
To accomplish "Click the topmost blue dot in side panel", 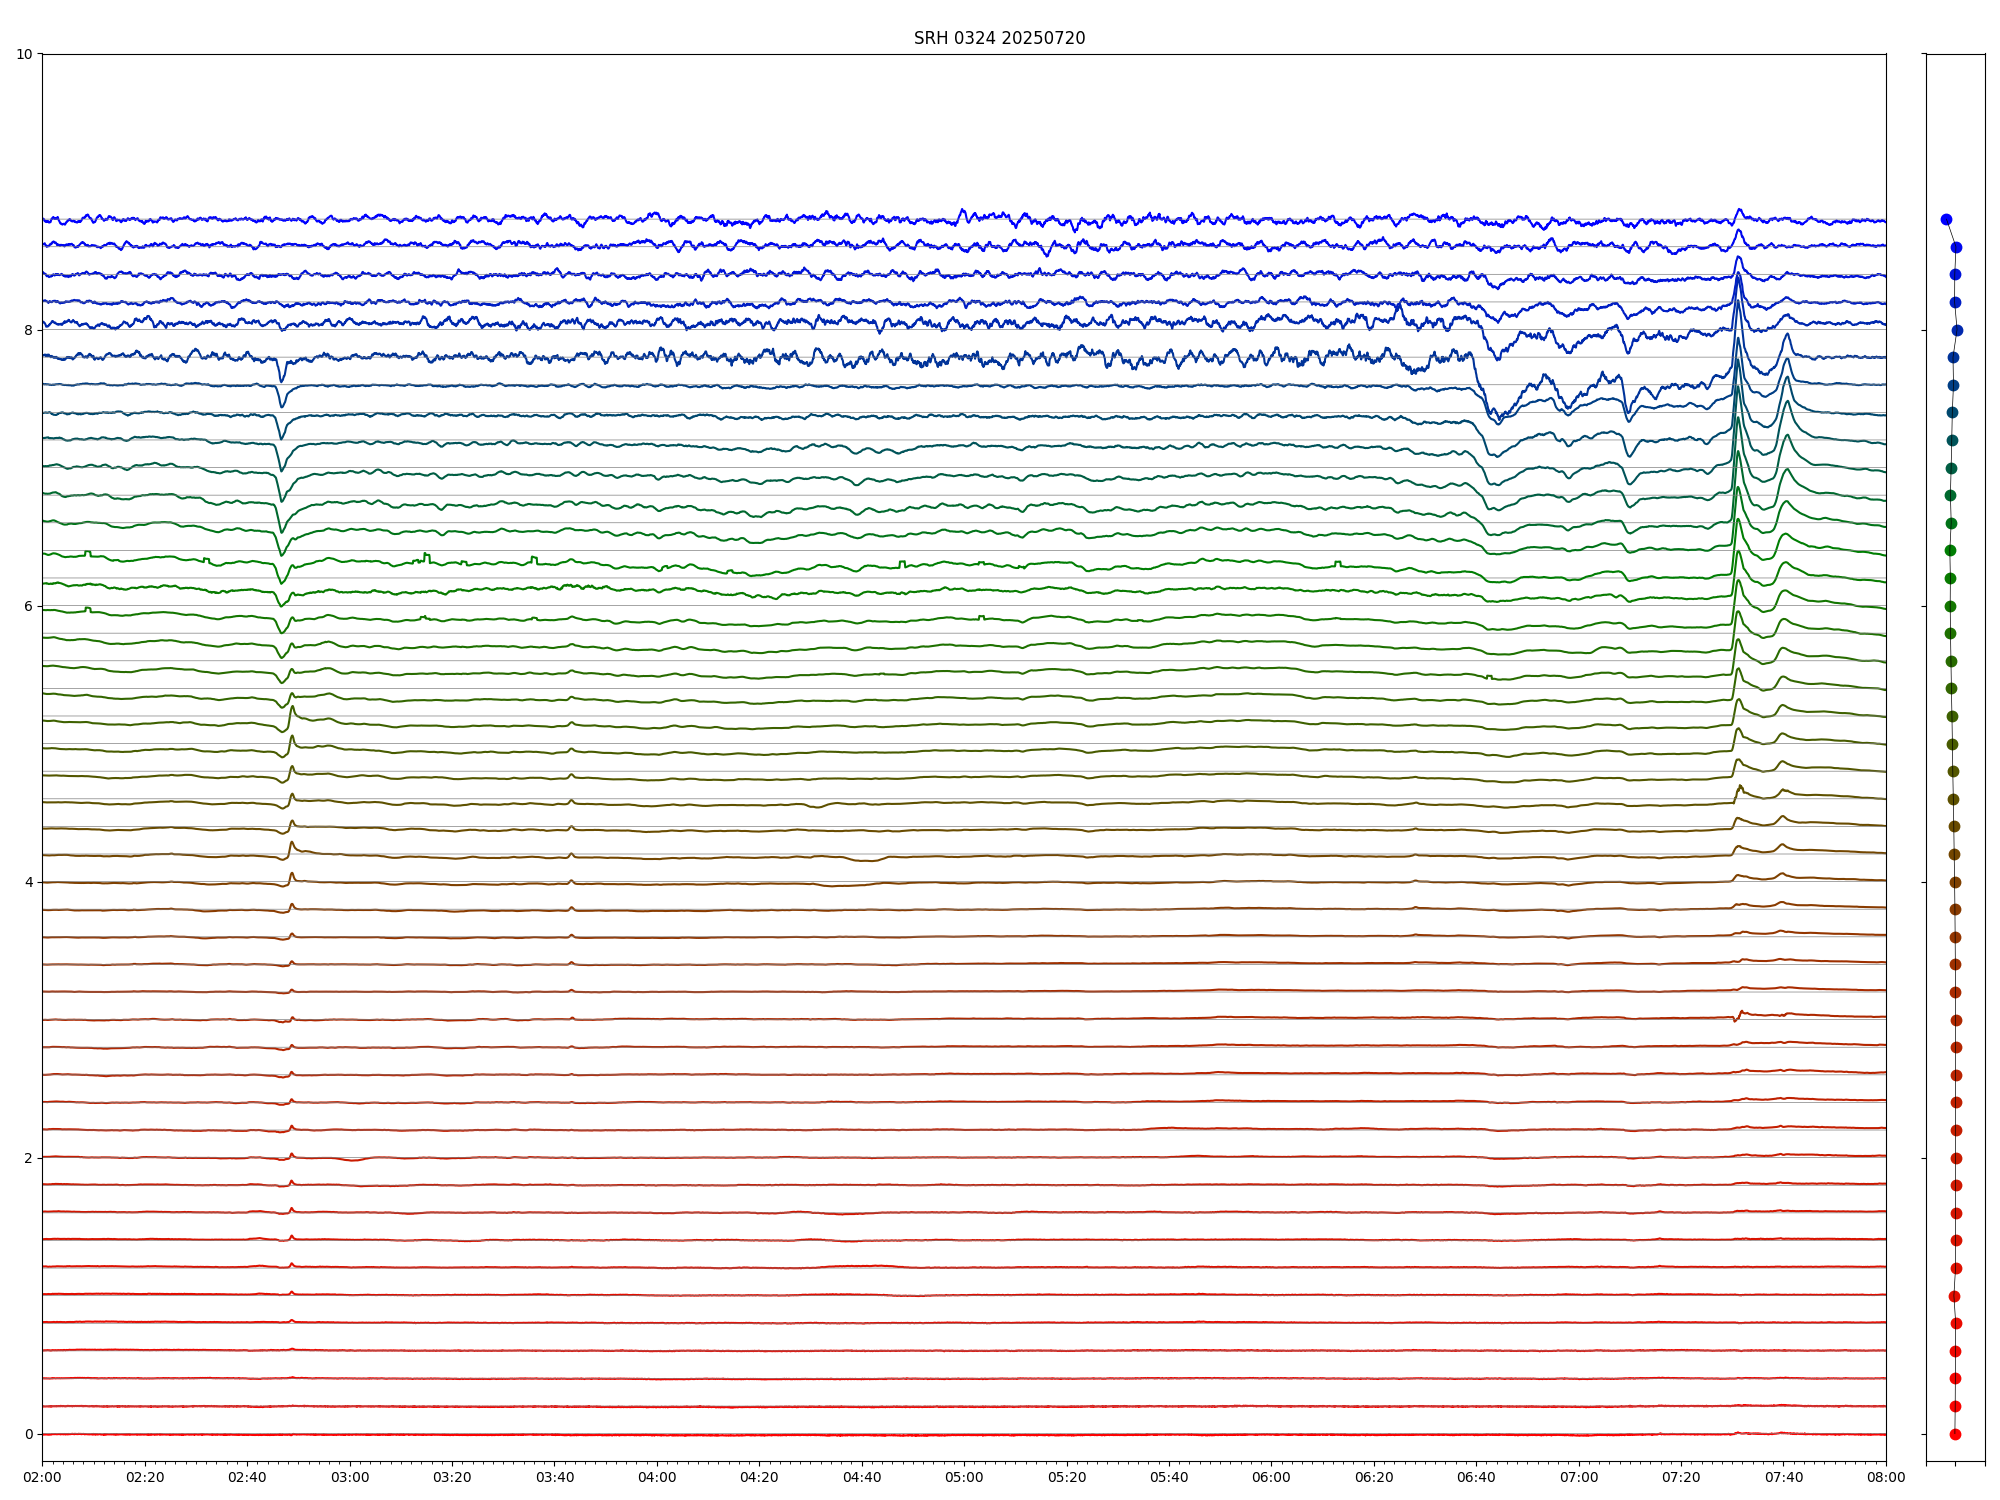I will 1946,219.
